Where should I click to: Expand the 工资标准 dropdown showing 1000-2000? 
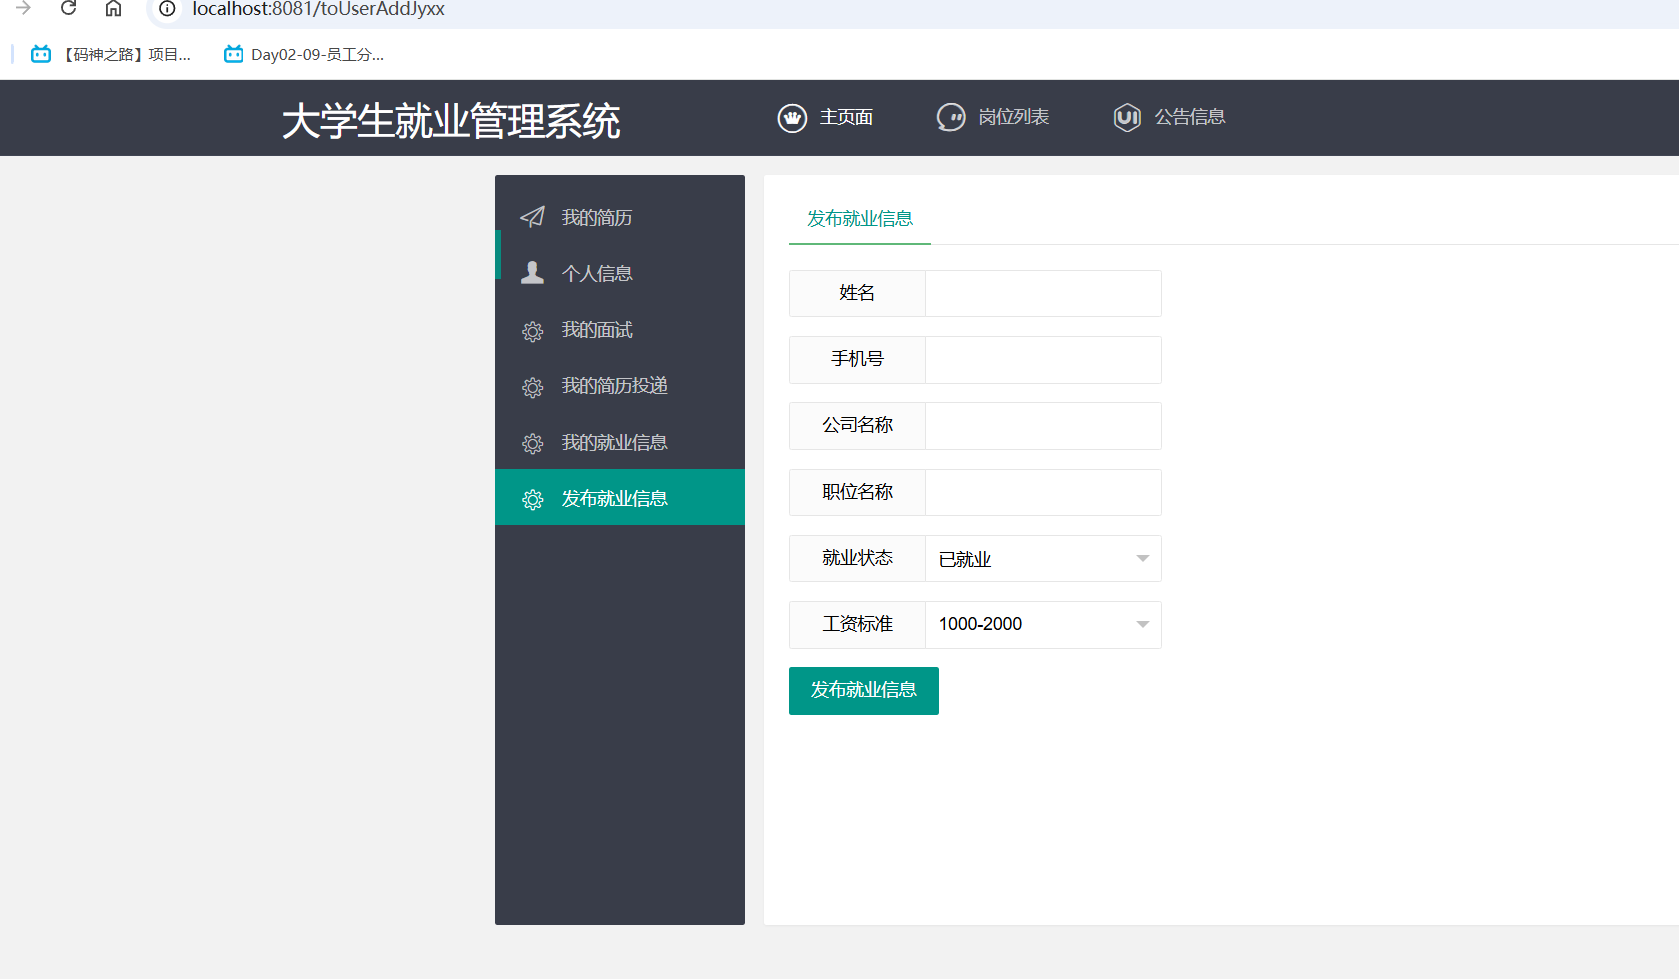pos(1042,625)
